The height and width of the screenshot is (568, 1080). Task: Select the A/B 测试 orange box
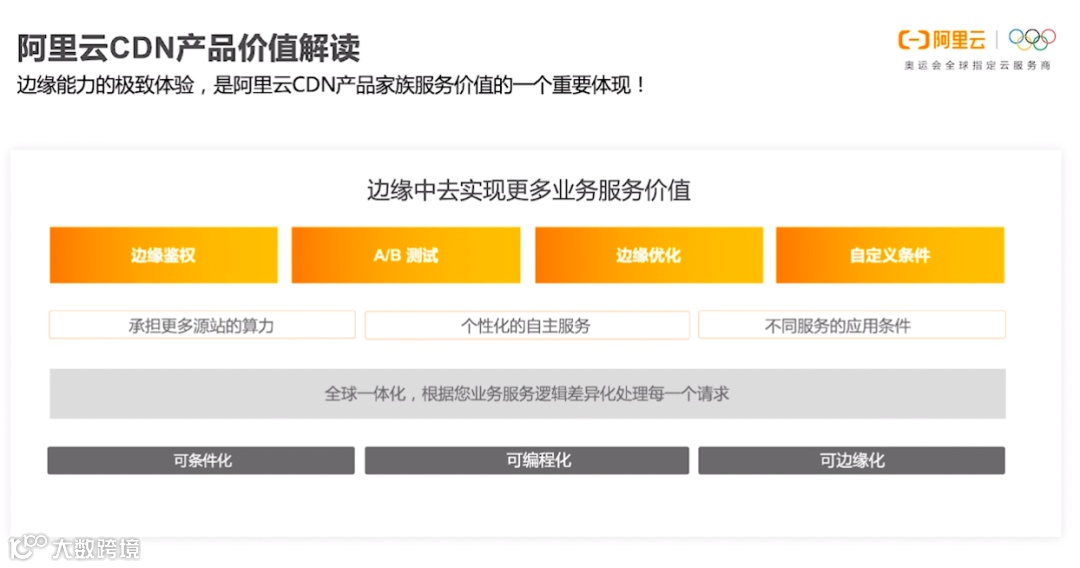406,255
